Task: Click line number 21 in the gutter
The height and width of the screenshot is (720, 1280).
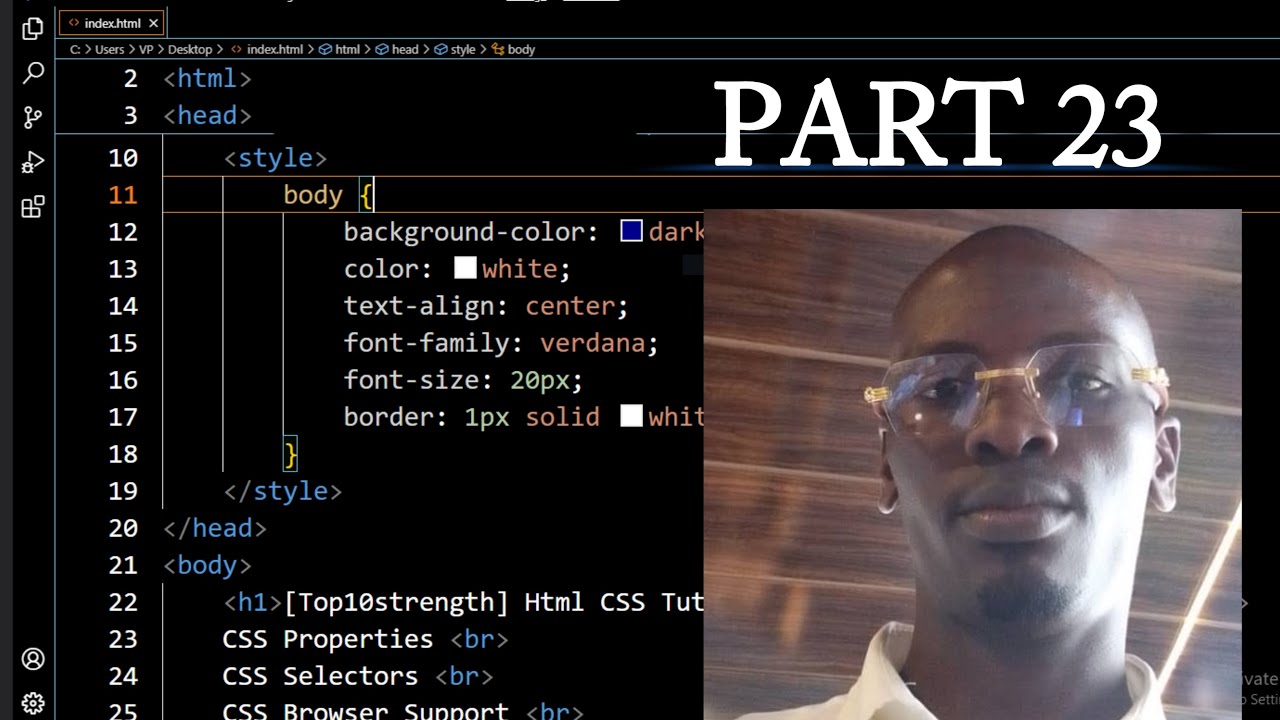Action: tap(123, 565)
